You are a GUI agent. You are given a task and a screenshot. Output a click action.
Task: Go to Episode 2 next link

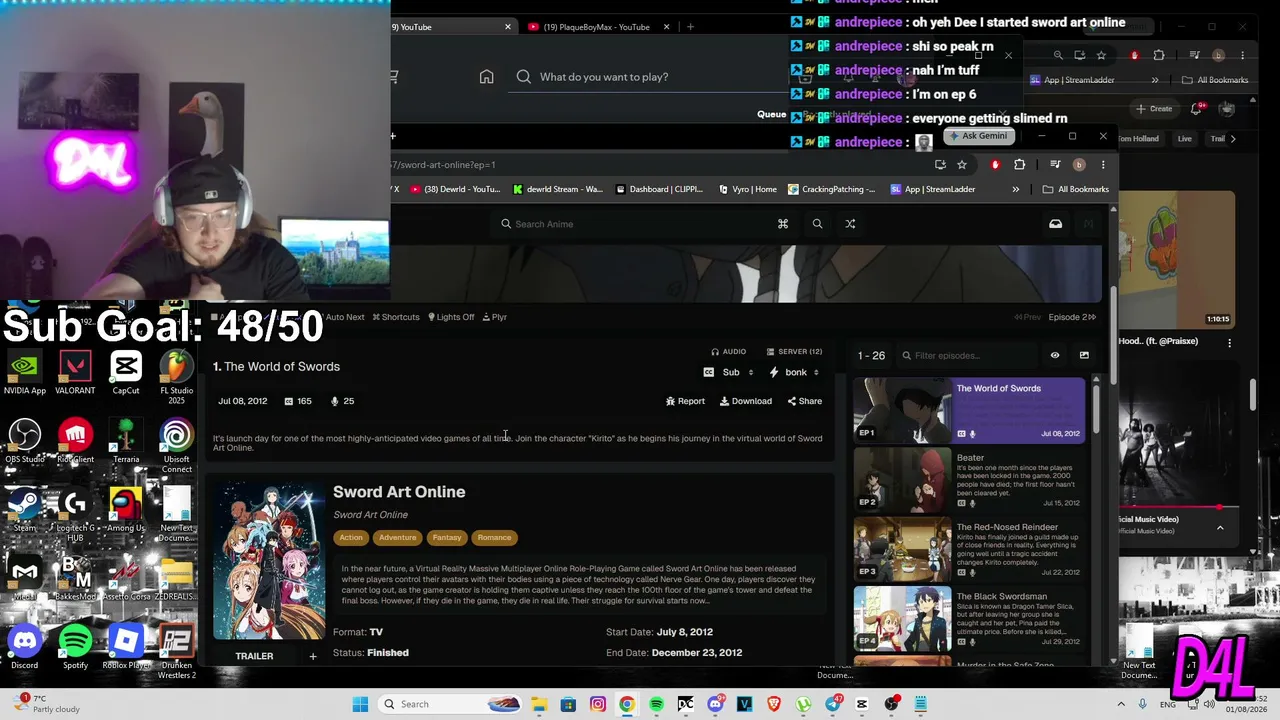tap(1072, 317)
